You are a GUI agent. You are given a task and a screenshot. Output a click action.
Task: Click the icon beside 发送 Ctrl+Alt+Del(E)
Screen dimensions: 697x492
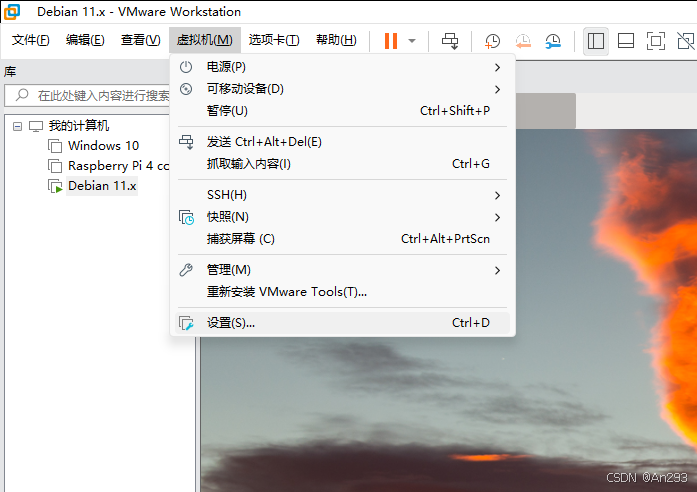point(186,142)
